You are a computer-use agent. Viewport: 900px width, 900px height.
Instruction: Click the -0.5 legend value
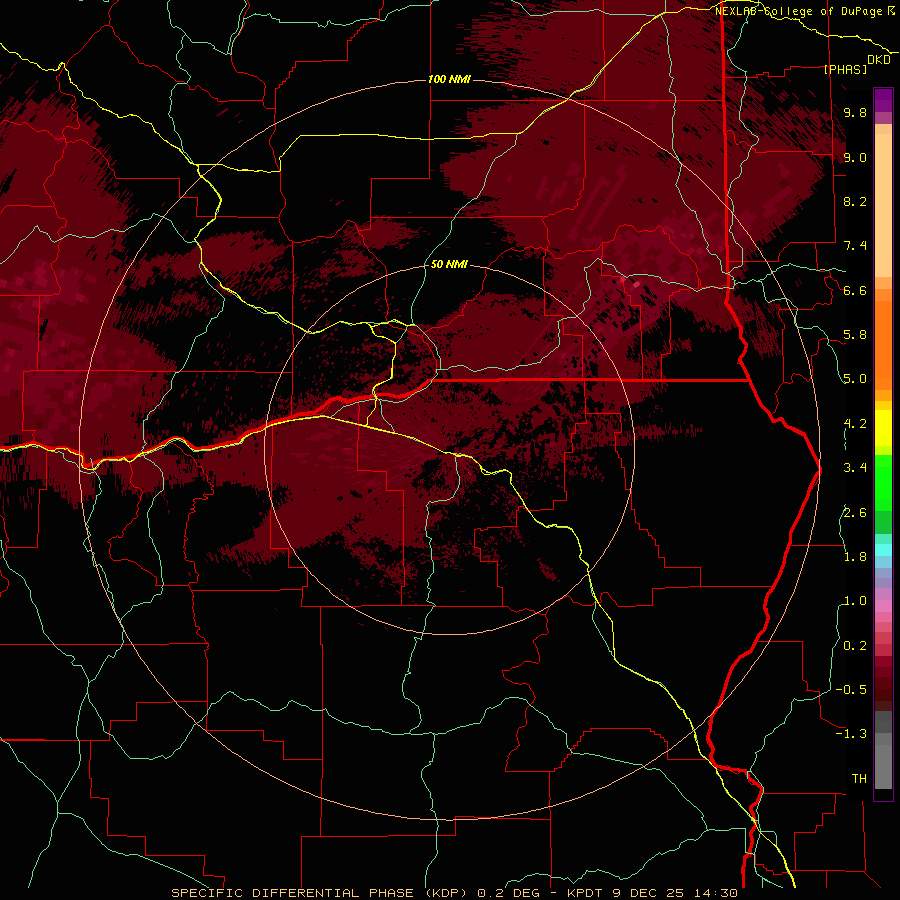pos(851,690)
